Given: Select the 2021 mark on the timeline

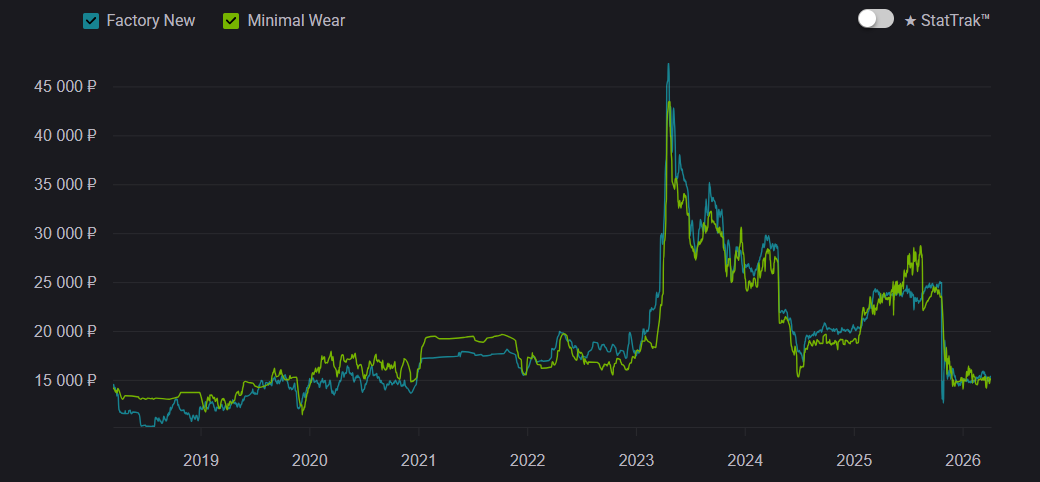Looking at the screenshot, I should click(418, 461).
